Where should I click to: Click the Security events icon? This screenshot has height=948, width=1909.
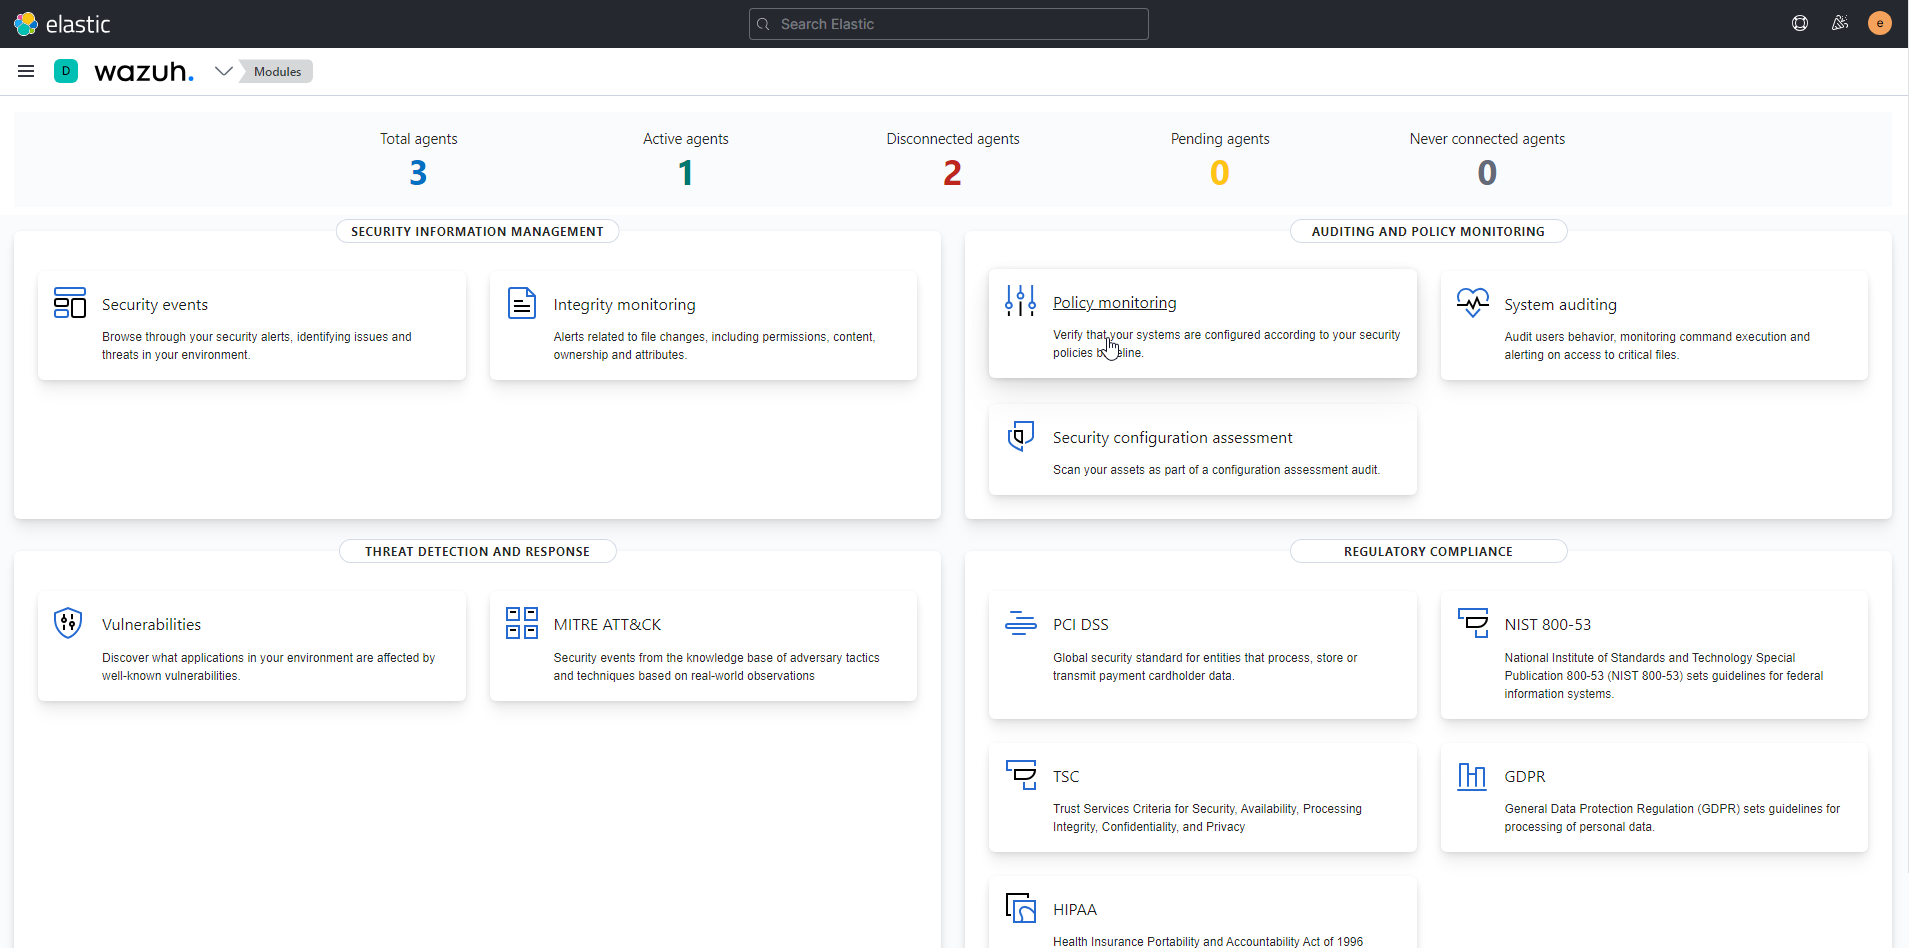[x=70, y=302]
